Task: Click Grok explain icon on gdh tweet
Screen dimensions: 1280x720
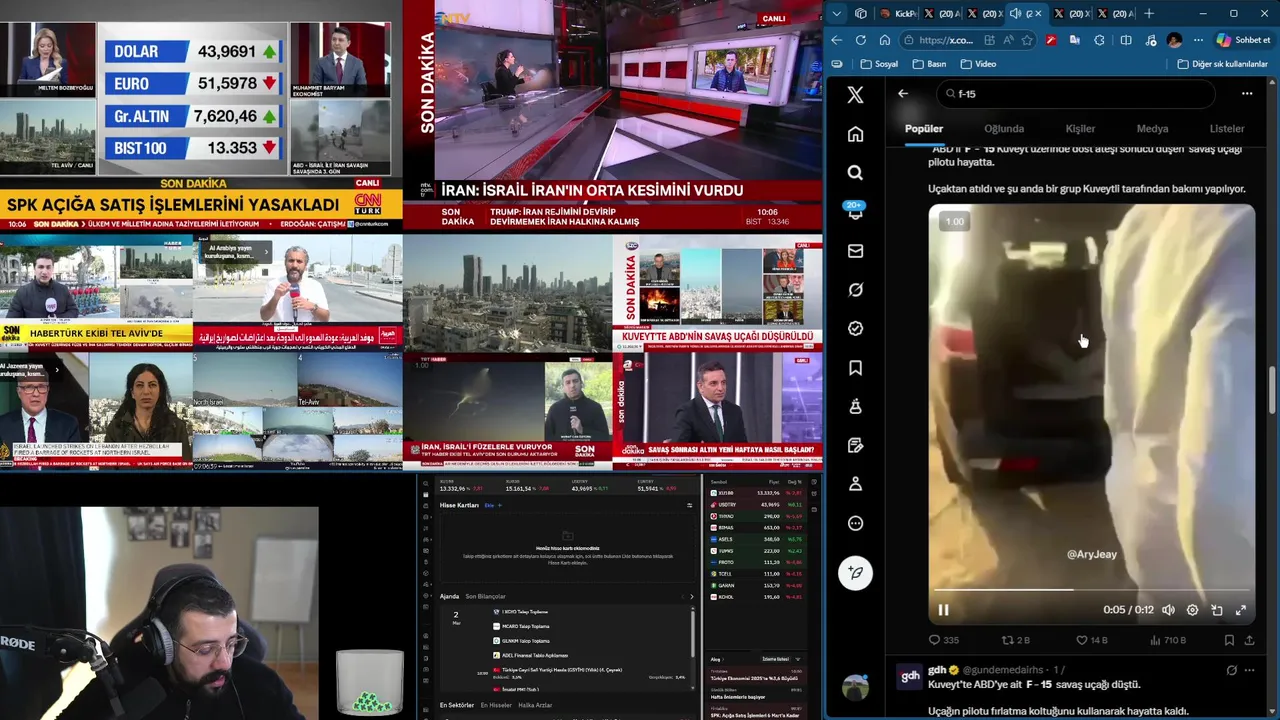Action: [x=1232, y=670]
